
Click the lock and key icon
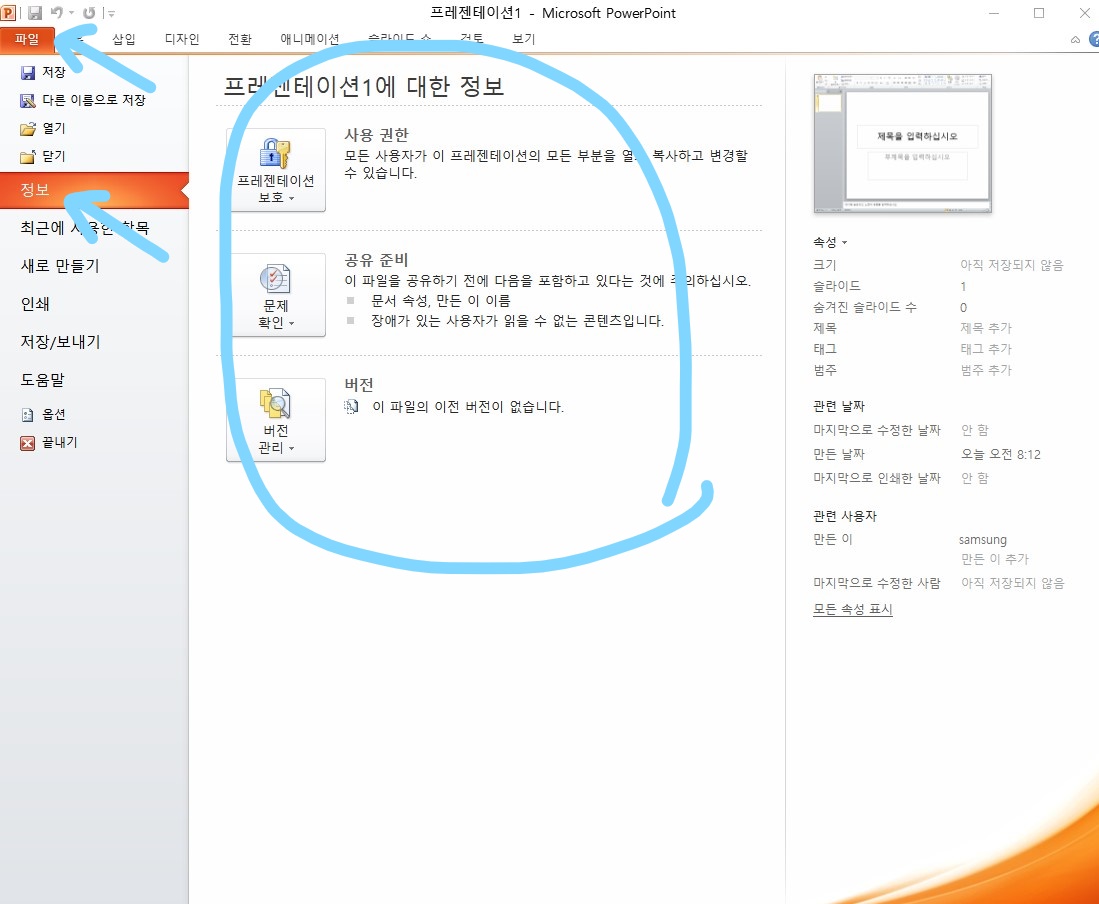tap(275, 153)
